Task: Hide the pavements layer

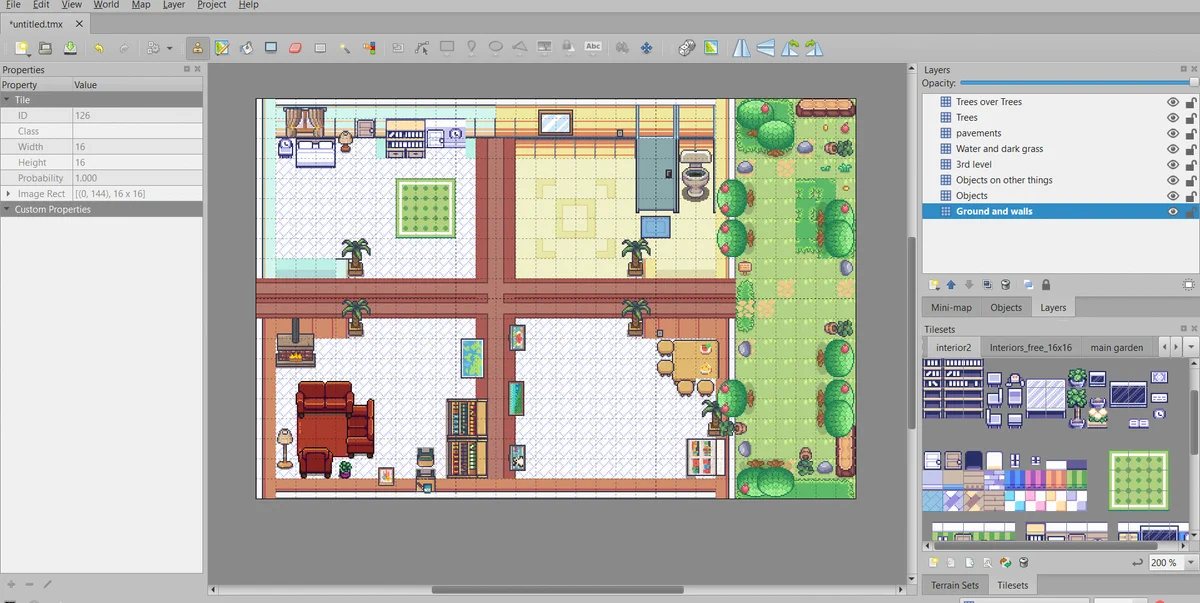Action: pos(1173,133)
